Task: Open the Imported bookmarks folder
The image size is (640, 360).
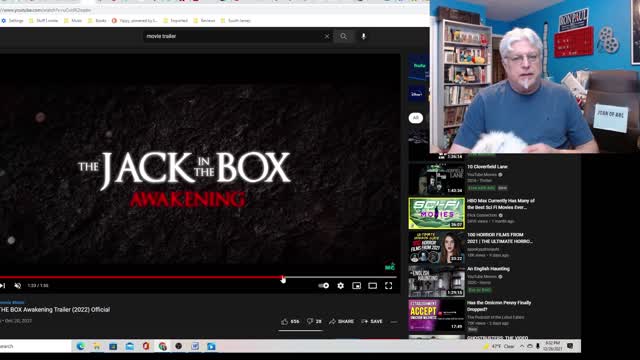Action: point(176,20)
